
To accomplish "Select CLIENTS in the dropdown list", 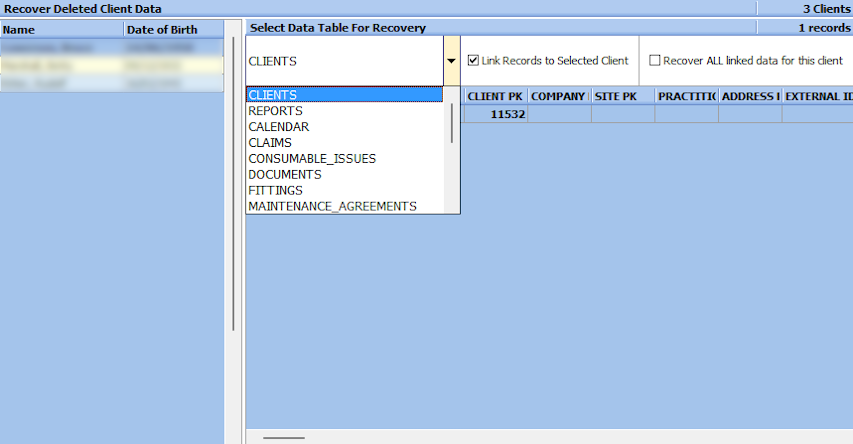I will pos(345,95).
